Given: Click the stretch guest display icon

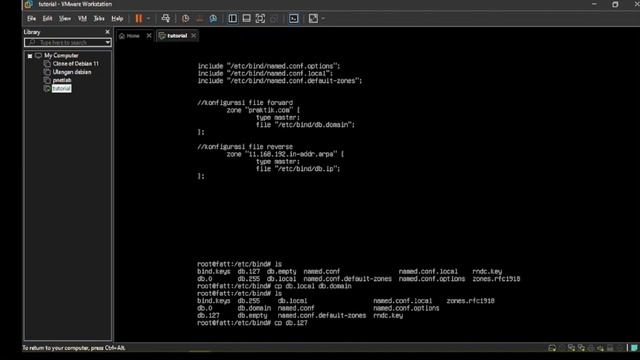Looking at the screenshot, I should 313,18.
